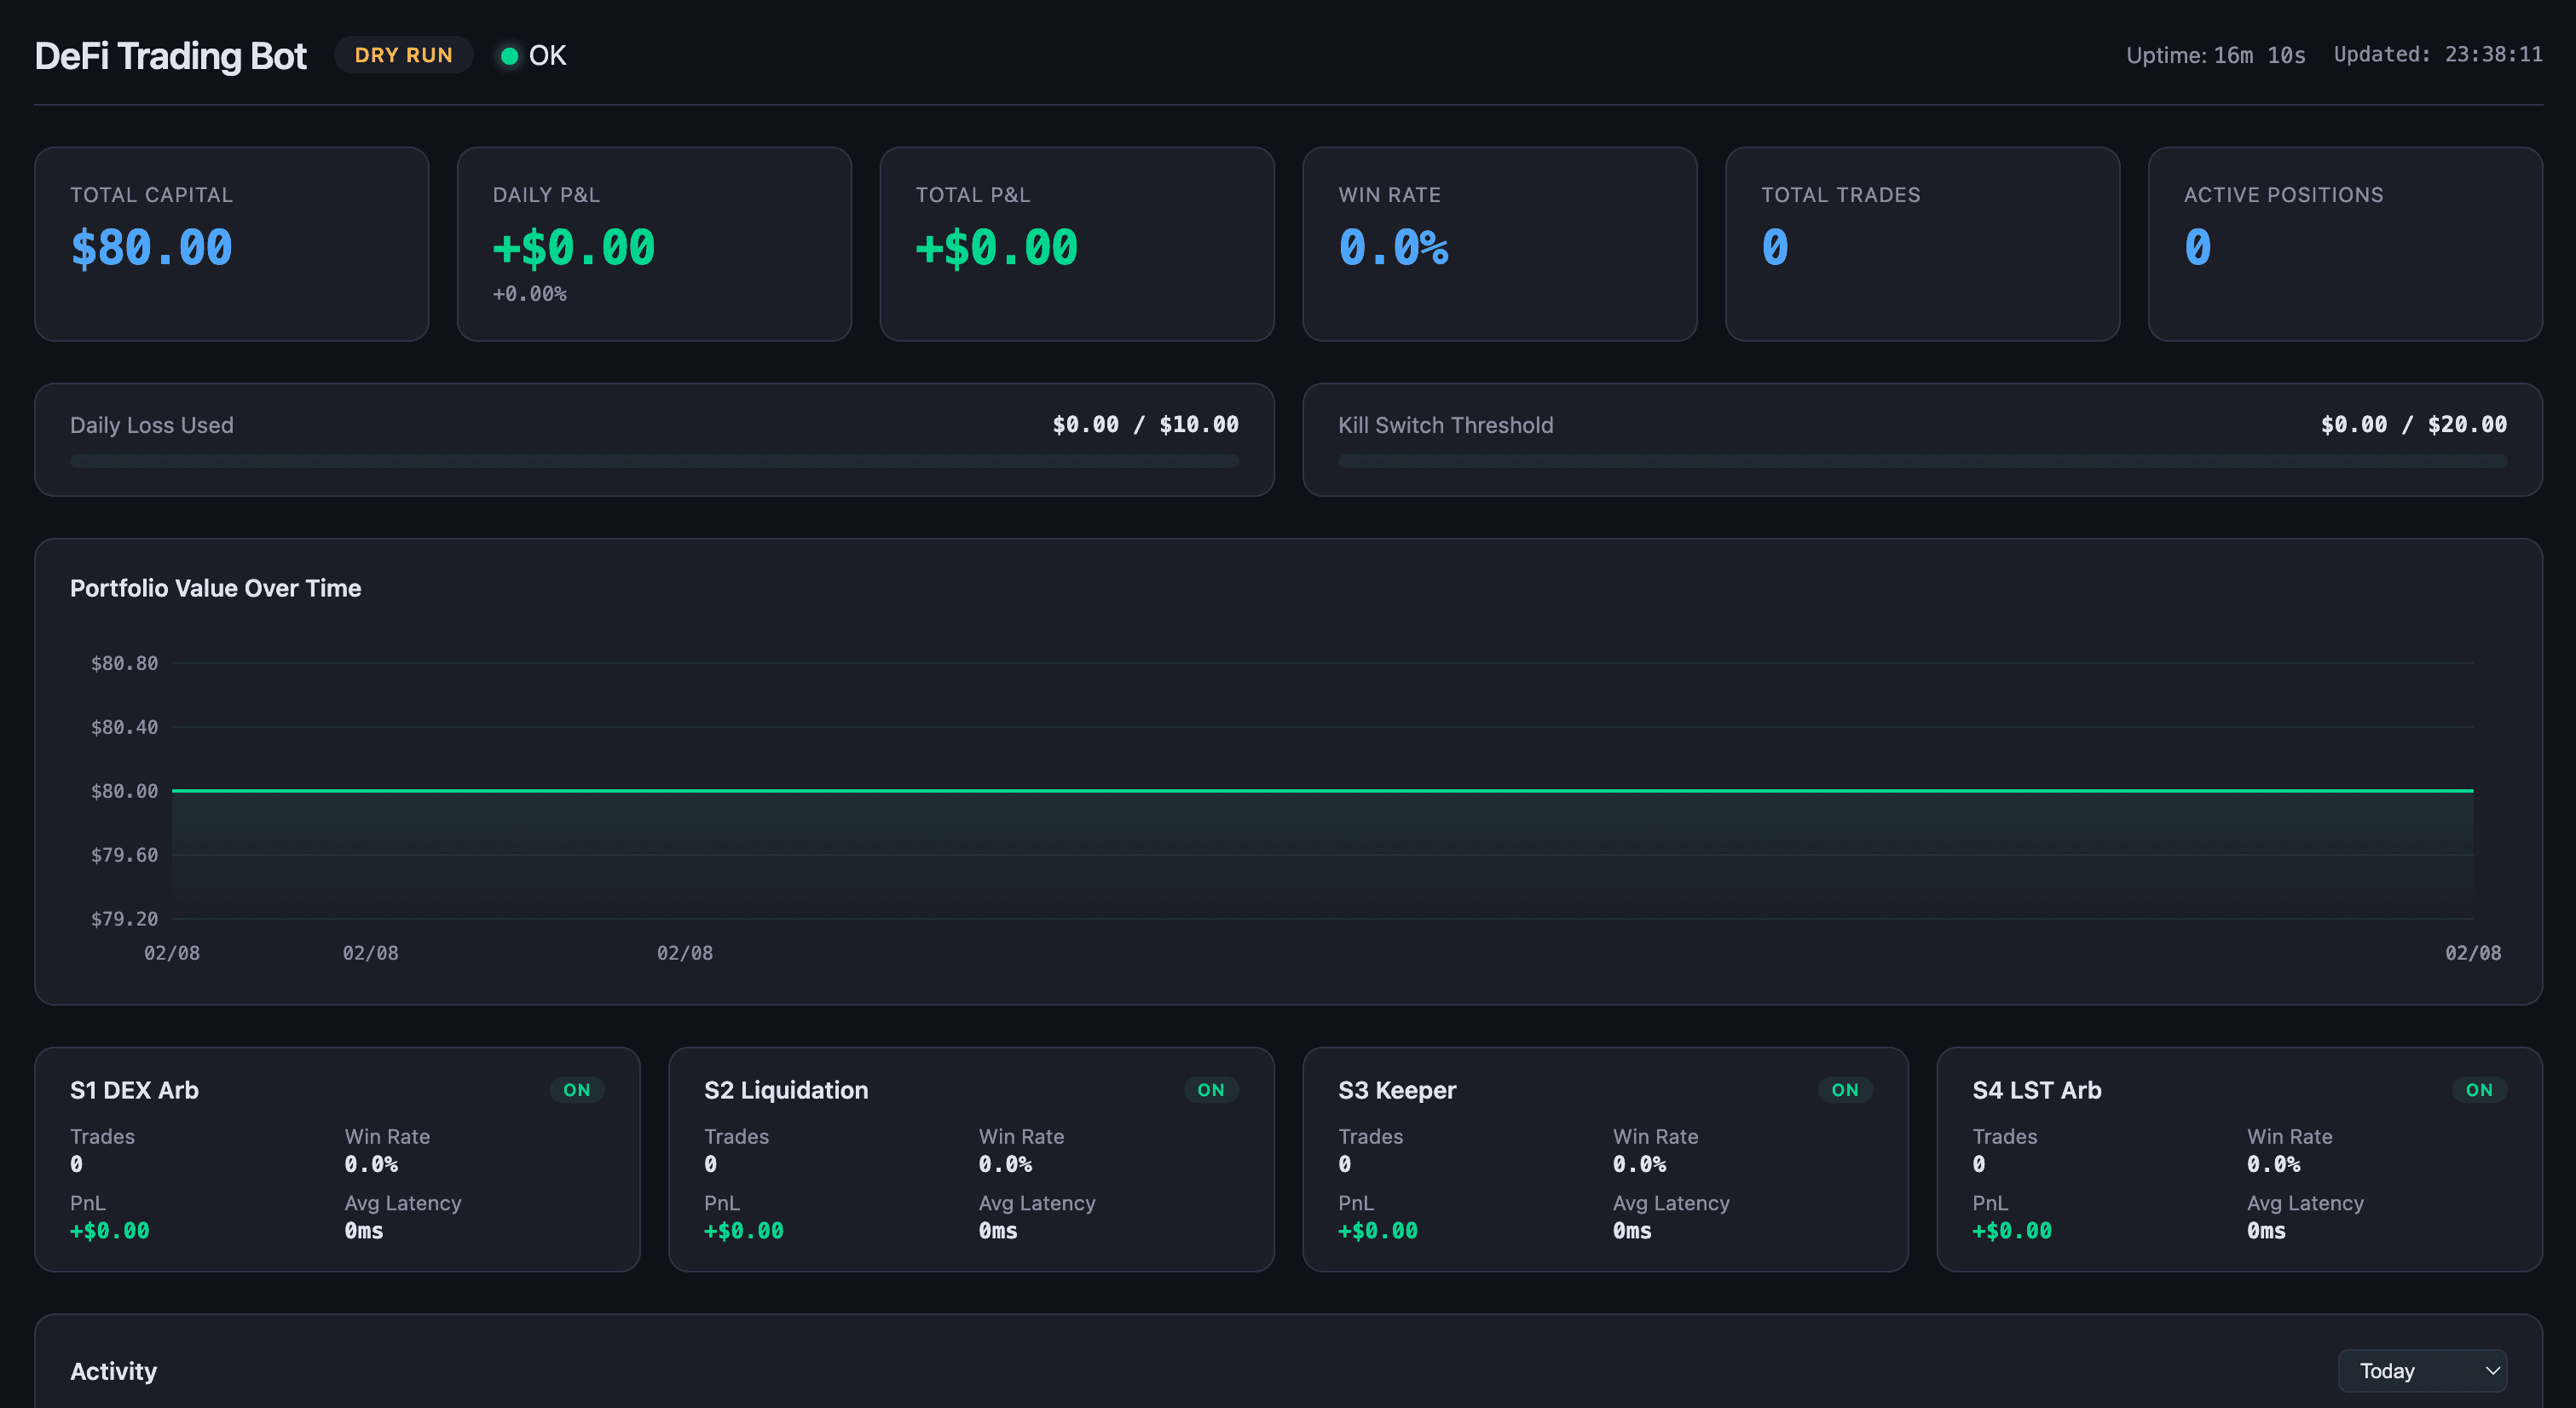The image size is (2576, 1408).
Task: Click the S1 DEX Arb strategy title
Action: pyautogui.click(x=135, y=1090)
